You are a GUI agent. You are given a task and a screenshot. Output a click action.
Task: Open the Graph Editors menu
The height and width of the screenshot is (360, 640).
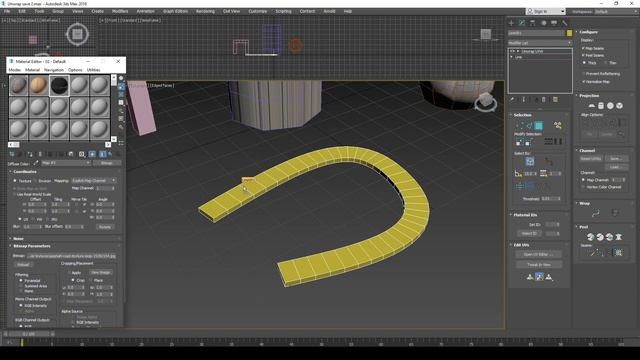click(x=175, y=11)
